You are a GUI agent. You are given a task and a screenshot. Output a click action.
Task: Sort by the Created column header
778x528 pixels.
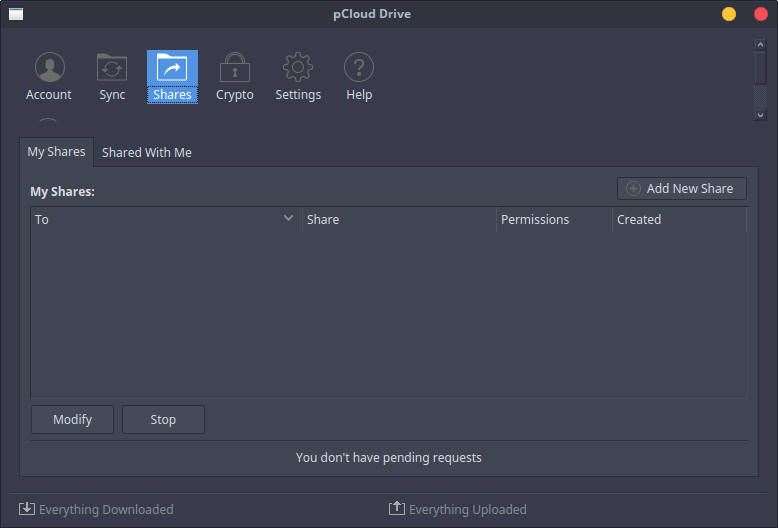679,219
